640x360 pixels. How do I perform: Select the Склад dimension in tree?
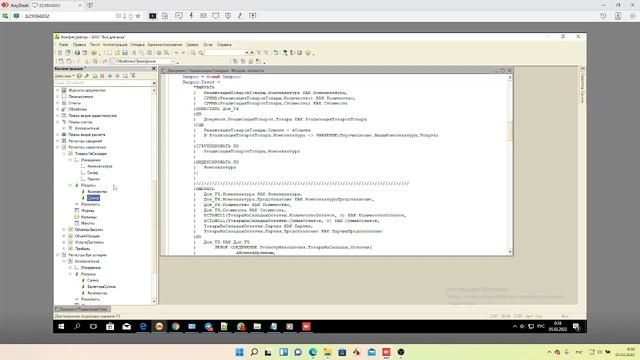(93, 173)
